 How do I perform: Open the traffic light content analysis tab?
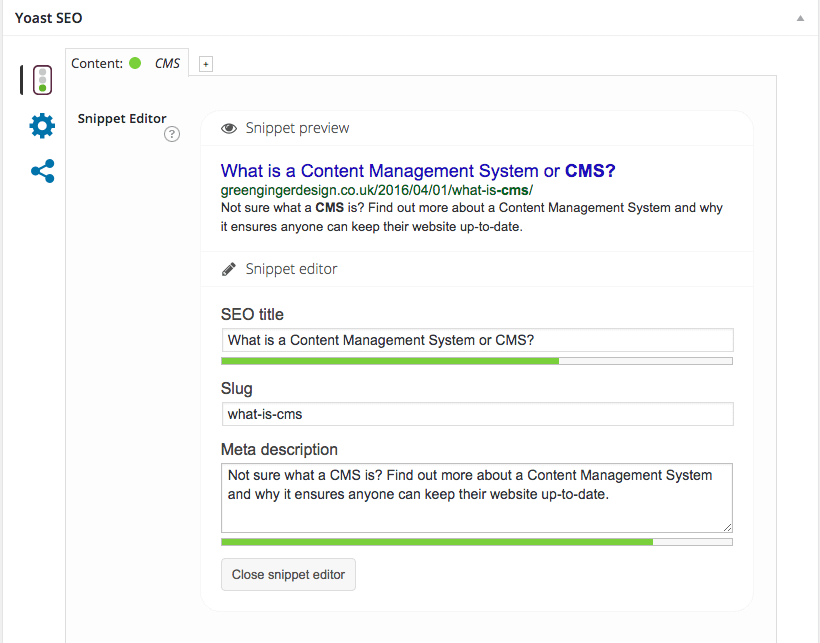tap(42, 80)
